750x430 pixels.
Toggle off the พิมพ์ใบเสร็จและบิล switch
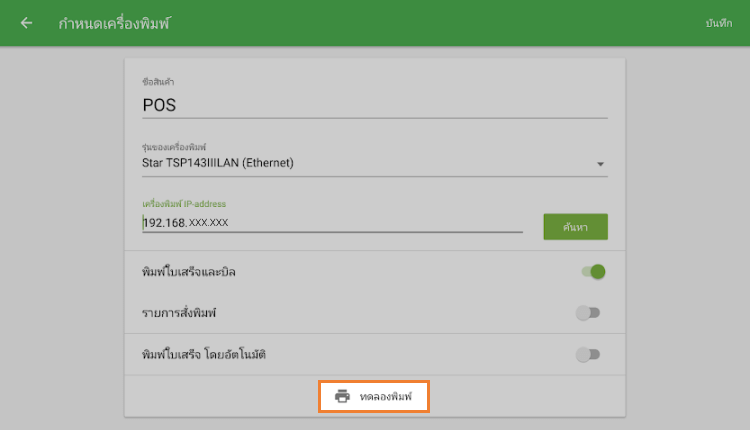[593, 272]
